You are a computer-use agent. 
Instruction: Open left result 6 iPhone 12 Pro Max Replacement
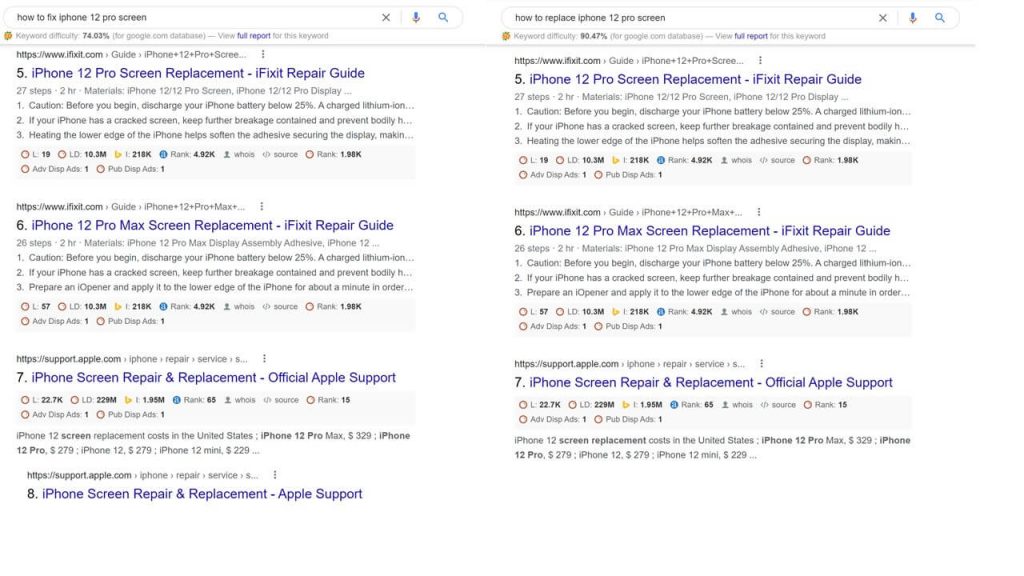[x=212, y=225]
